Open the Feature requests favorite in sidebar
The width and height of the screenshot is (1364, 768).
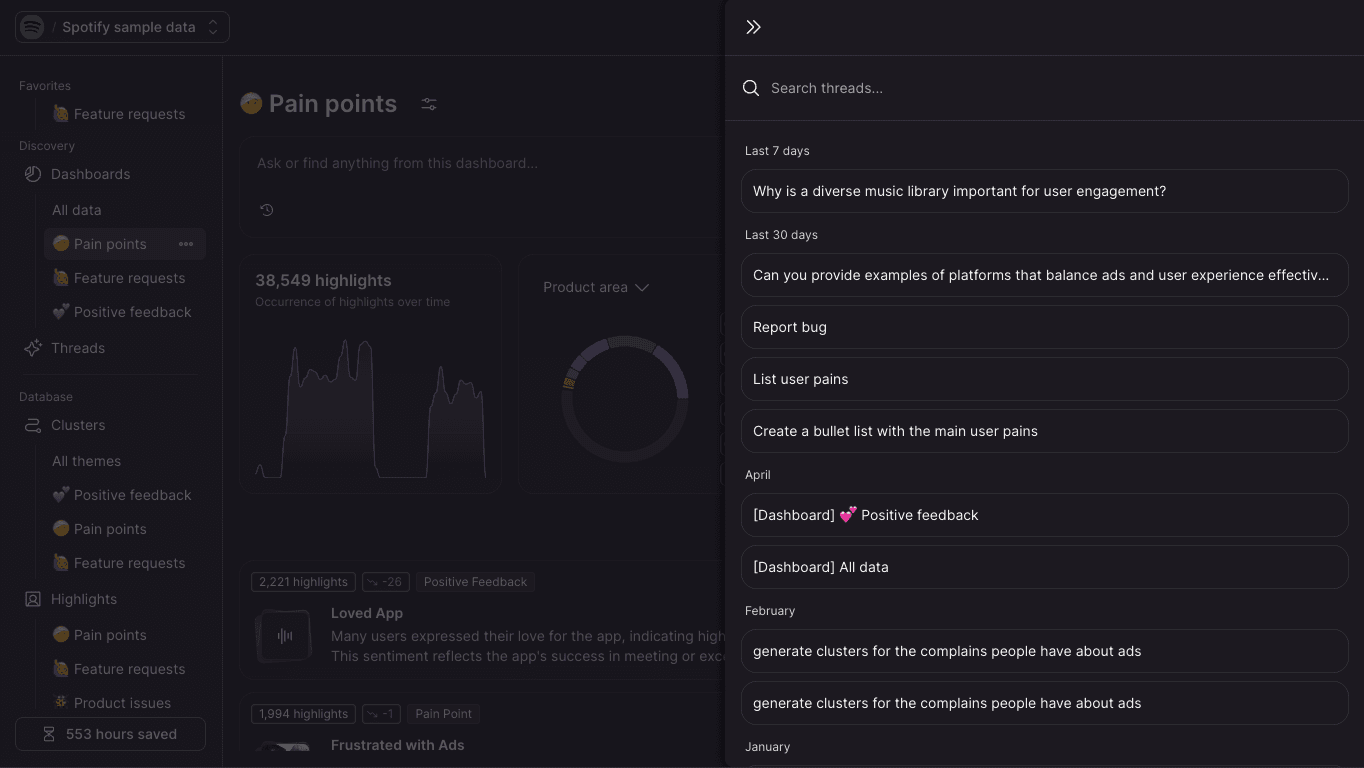click(x=118, y=114)
